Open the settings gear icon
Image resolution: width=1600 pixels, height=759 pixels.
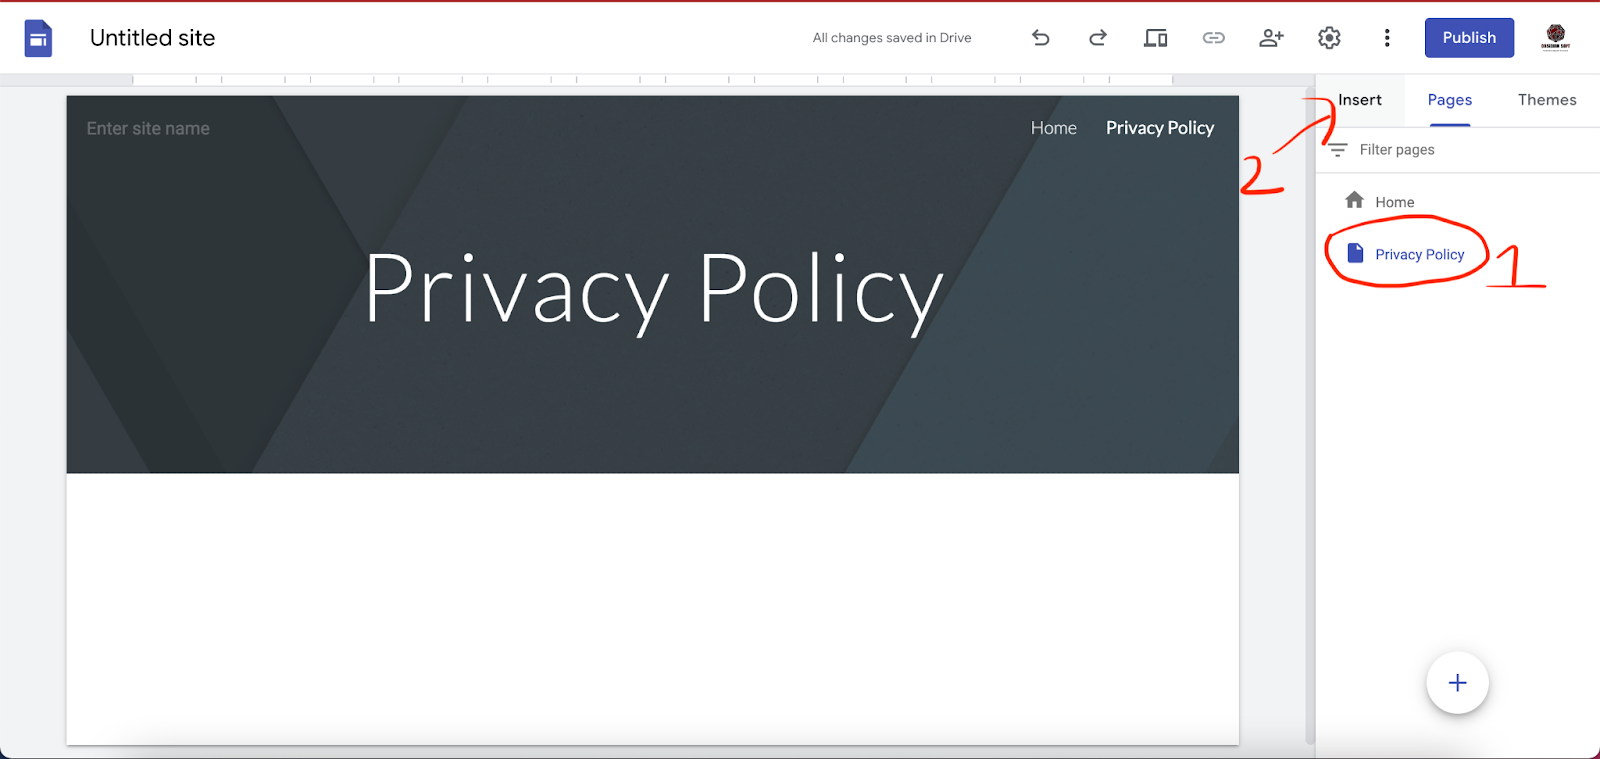coord(1329,38)
